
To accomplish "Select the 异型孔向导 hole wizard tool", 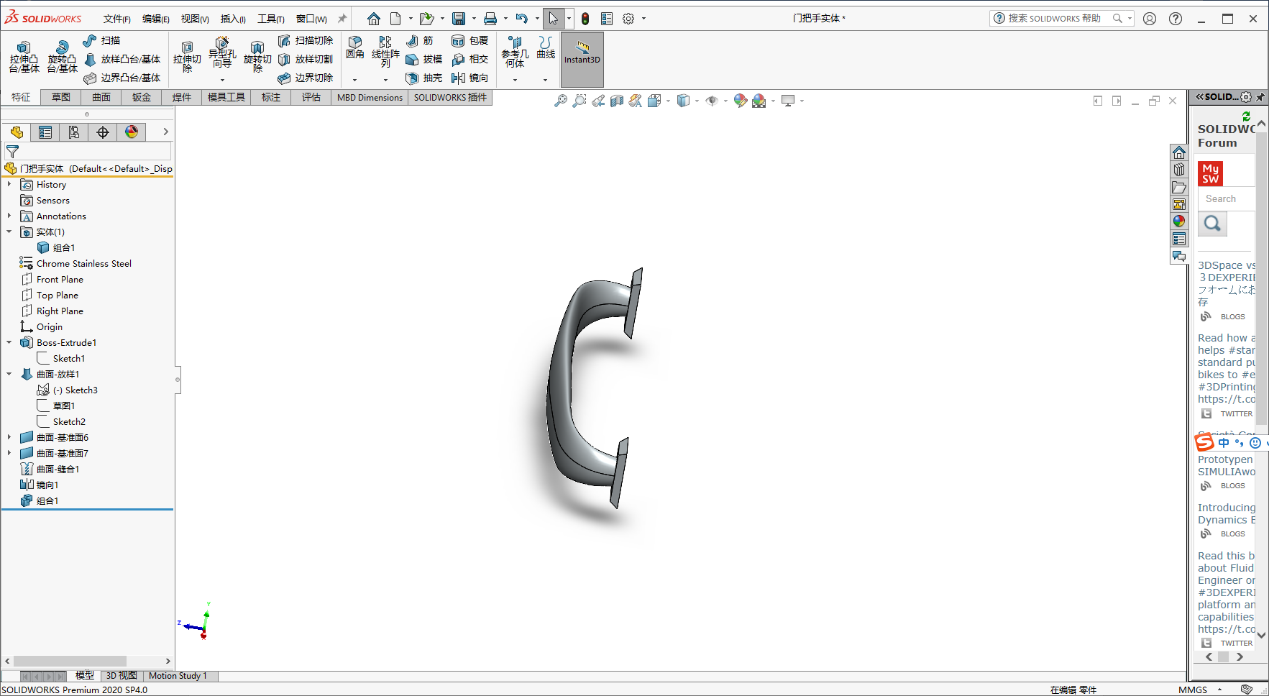I will pos(222,53).
